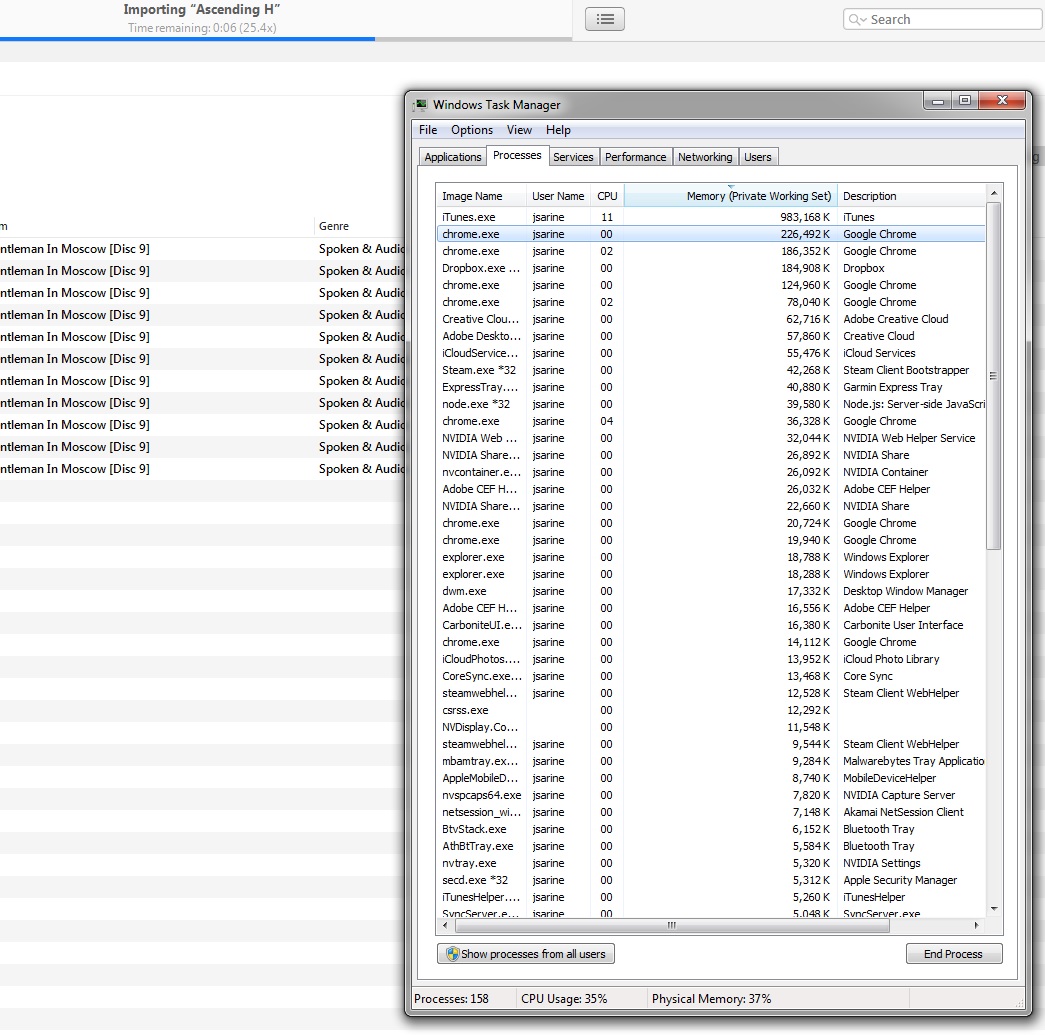This screenshot has width=1045, height=1035.
Task: Click Show processes from all users
Action: pyautogui.click(x=526, y=954)
